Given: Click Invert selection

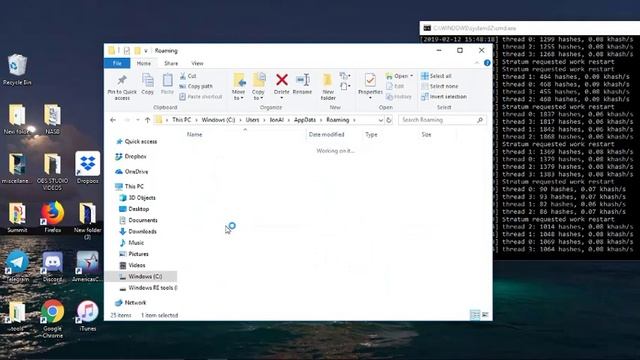Looking at the screenshot, I should point(444,97).
